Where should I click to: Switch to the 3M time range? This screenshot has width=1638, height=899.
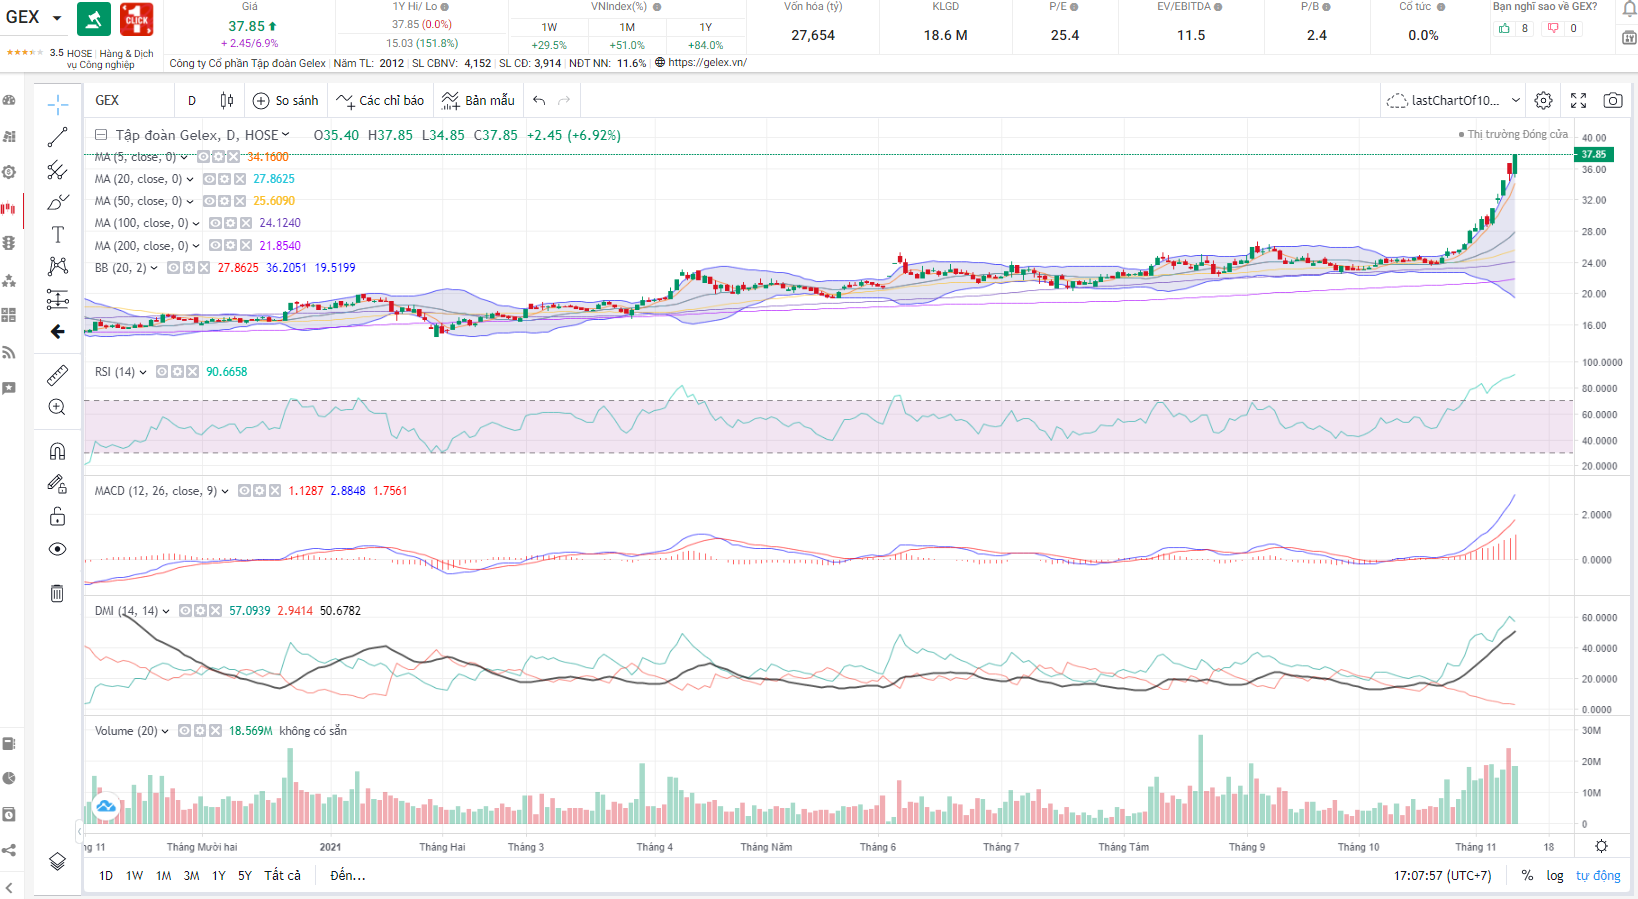[x=191, y=875]
